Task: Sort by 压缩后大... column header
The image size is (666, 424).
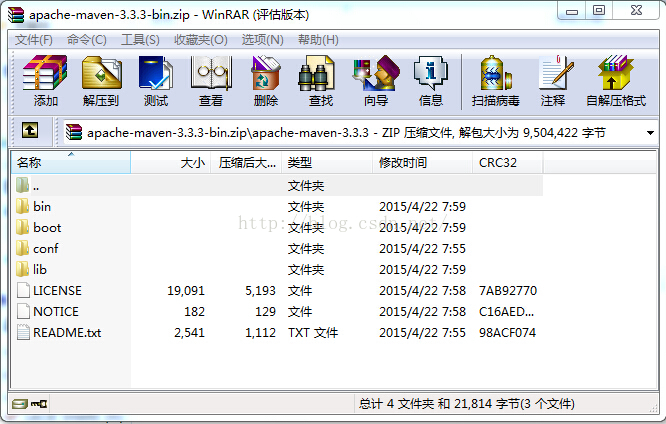Action: (246, 162)
